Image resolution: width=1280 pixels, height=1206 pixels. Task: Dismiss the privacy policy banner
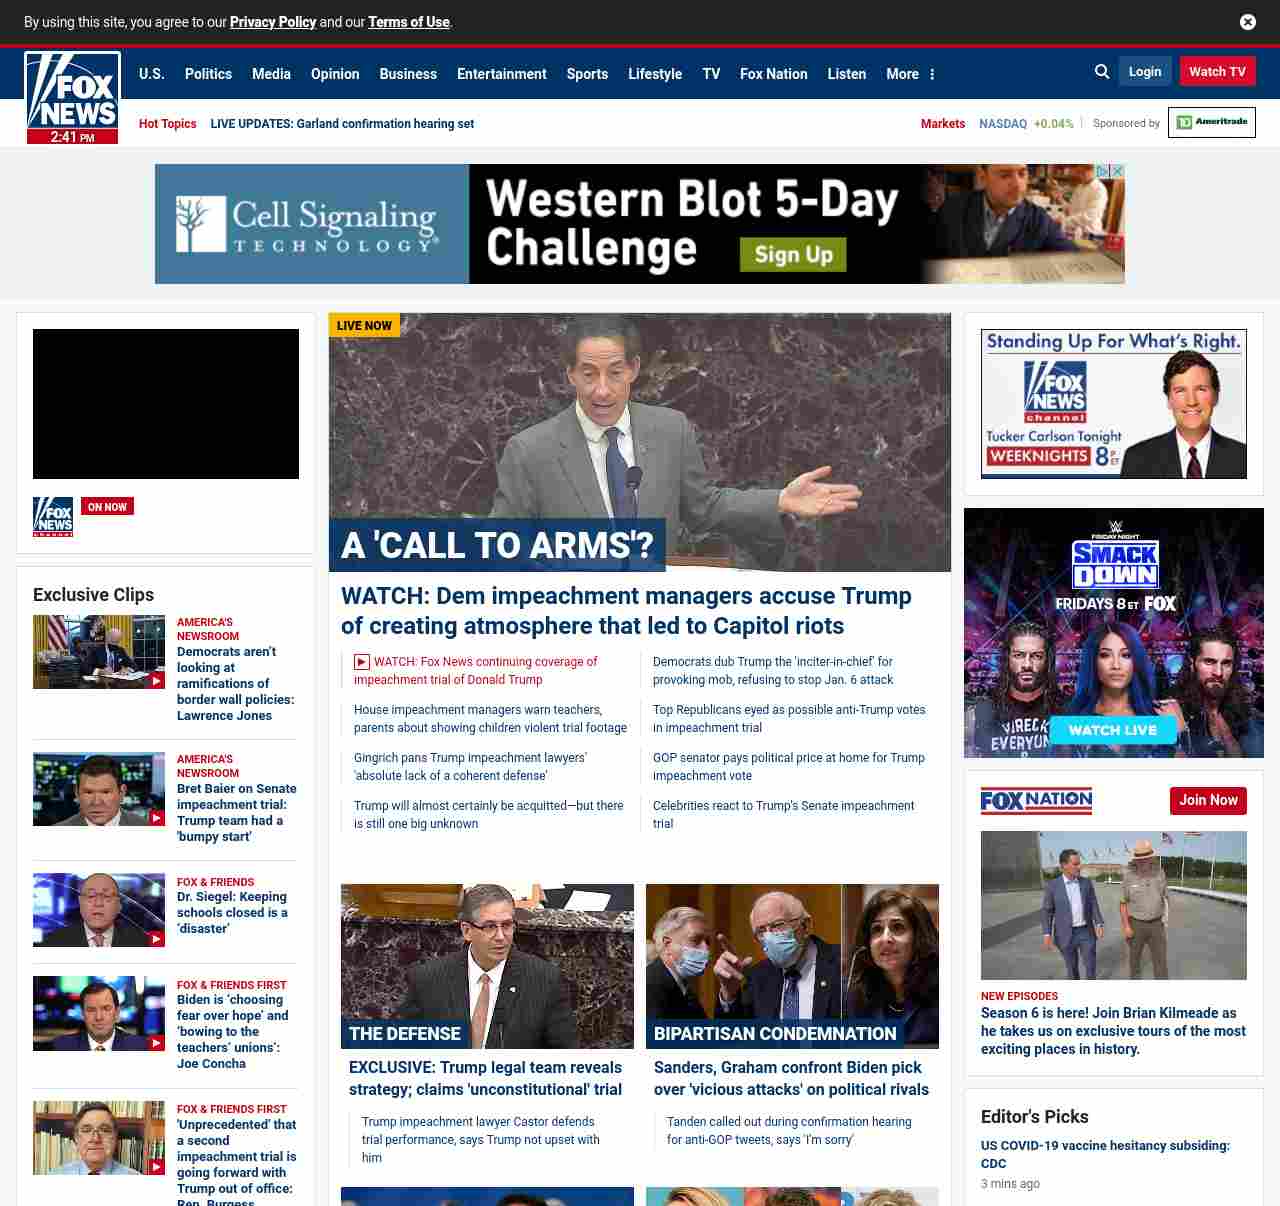[x=1248, y=22]
